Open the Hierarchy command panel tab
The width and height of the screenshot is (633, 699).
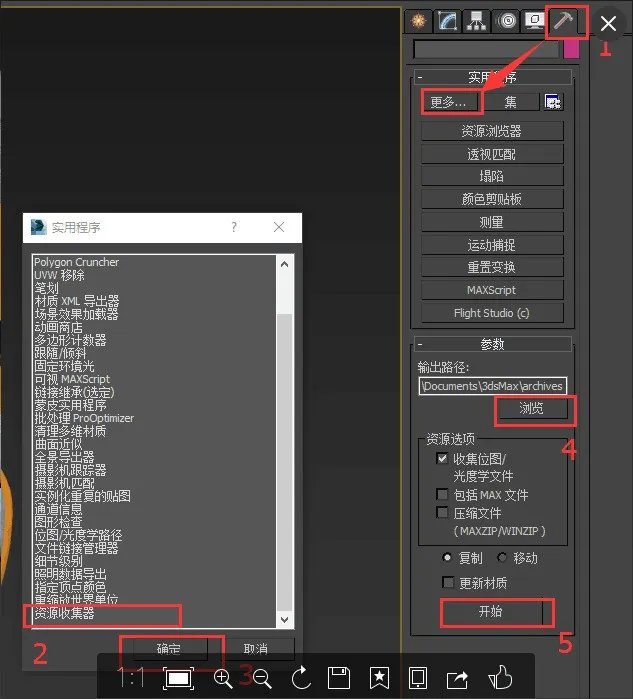point(477,21)
